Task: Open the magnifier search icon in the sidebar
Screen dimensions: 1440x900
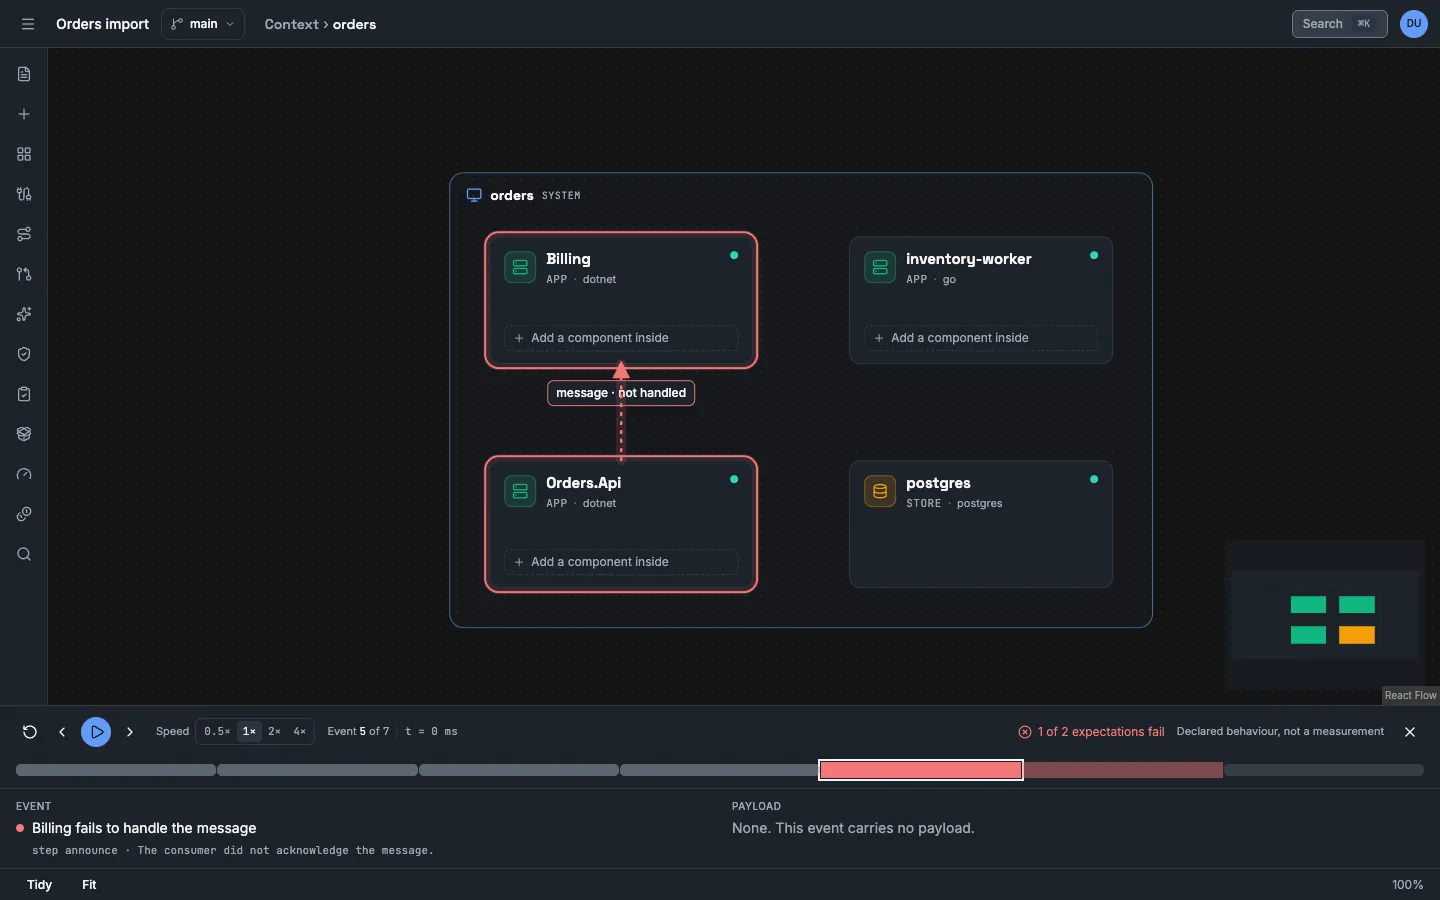Action: 24,554
